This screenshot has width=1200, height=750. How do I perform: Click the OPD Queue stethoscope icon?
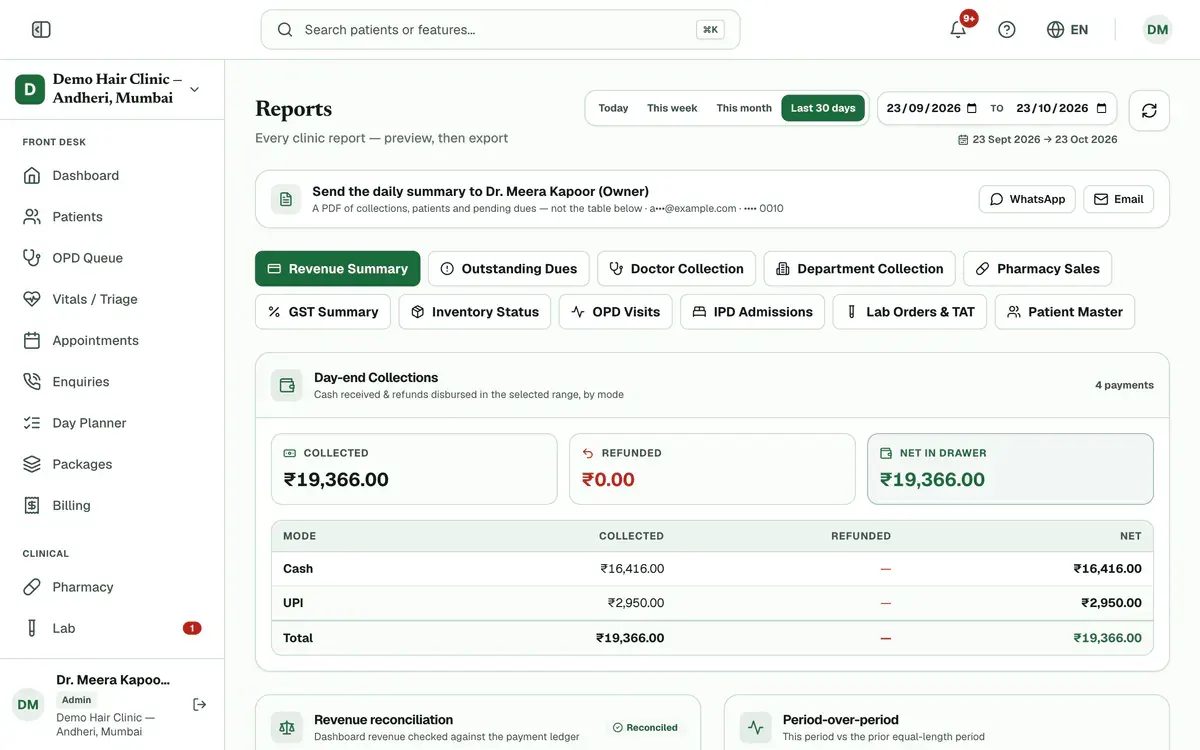[32, 258]
